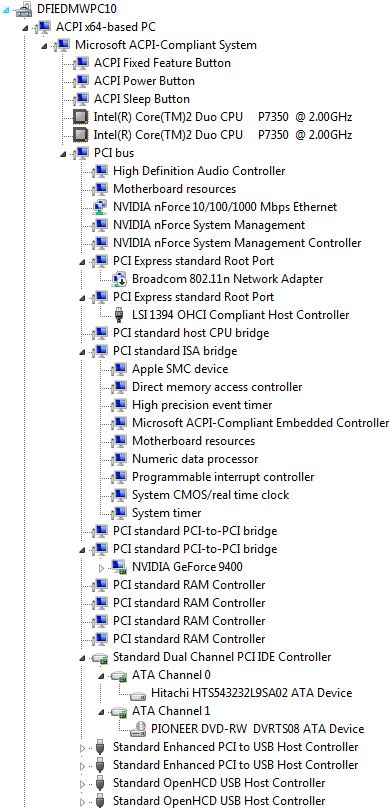Click the LSI 1394 OHCI controller icon
The width and height of the screenshot is (391, 808).
click(119, 315)
